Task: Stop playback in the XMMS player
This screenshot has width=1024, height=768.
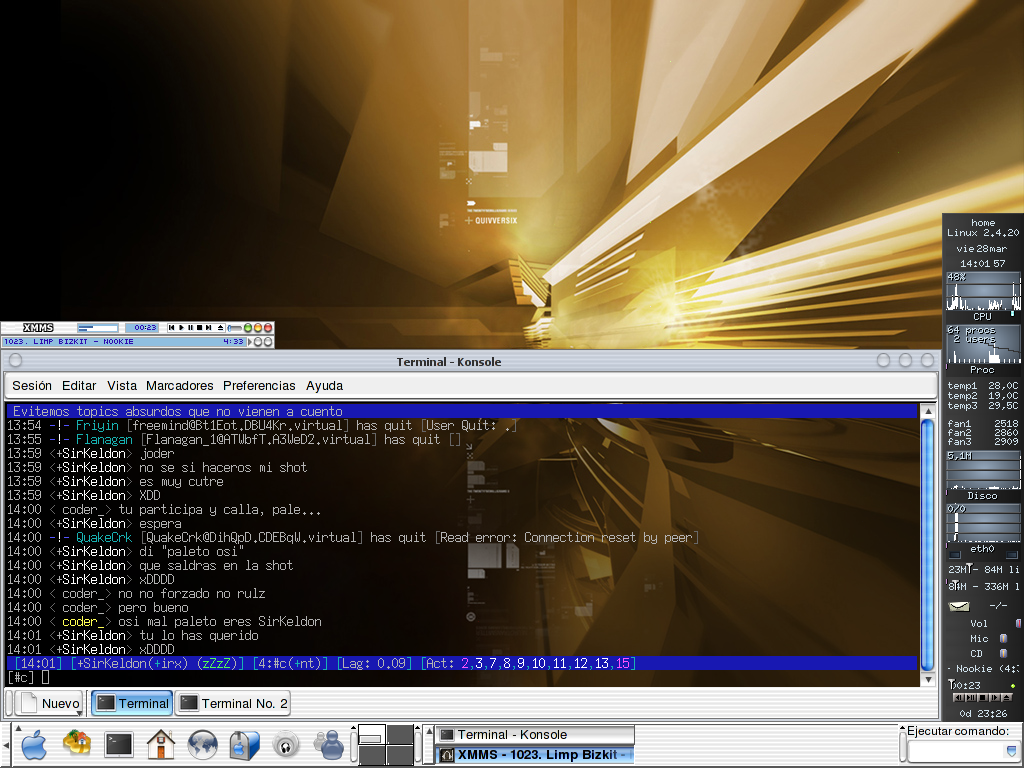Action: click(199, 327)
